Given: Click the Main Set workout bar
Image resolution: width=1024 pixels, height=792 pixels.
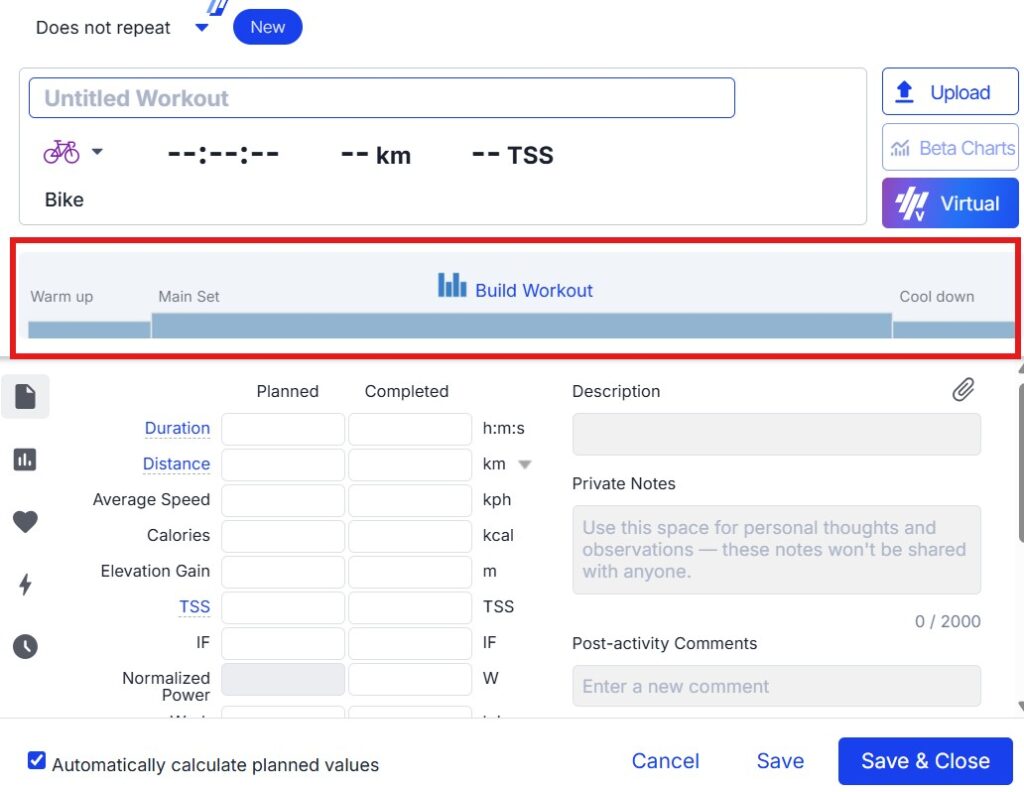Looking at the screenshot, I should click(522, 326).
